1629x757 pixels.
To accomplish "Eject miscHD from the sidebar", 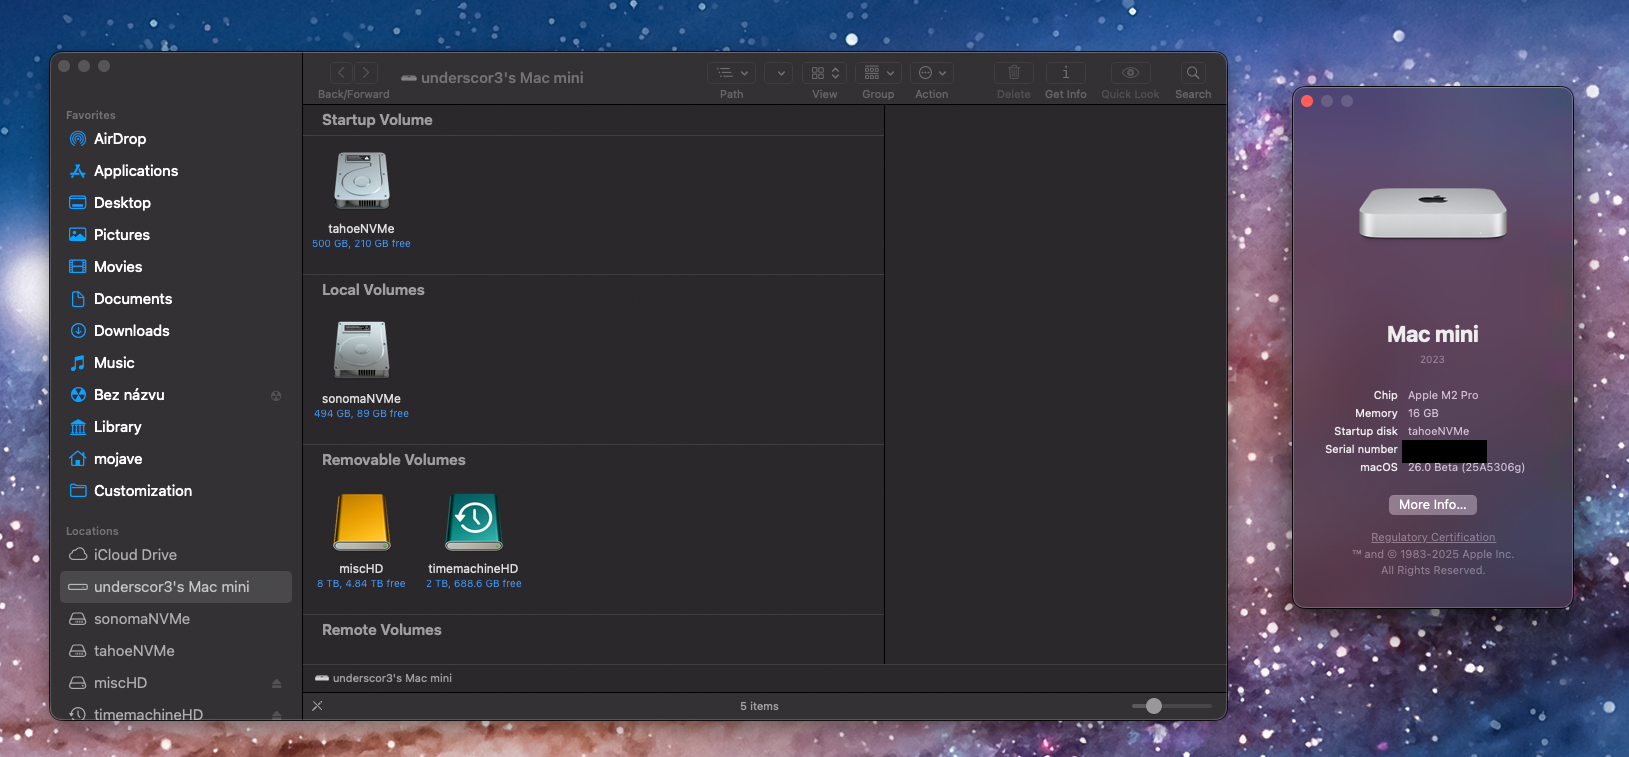I will [x=277, y=683].
